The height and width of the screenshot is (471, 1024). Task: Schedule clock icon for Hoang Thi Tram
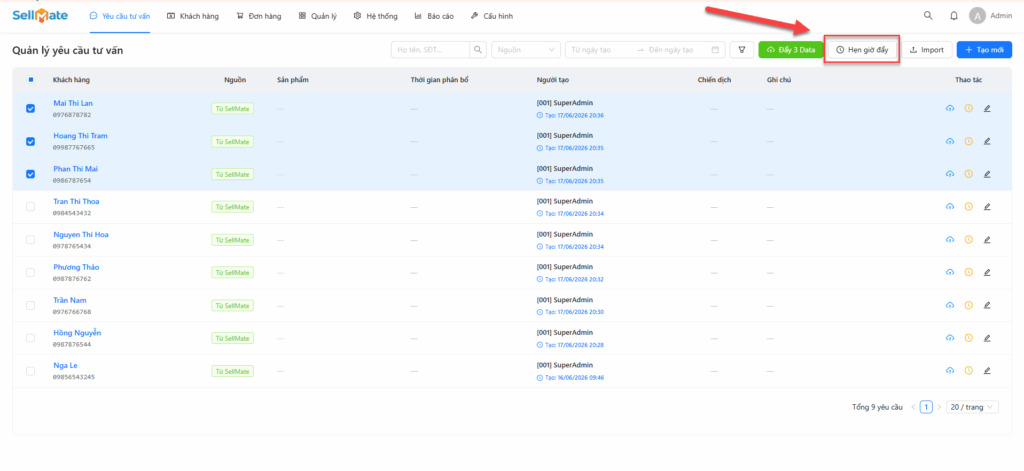tap(968, 141)
